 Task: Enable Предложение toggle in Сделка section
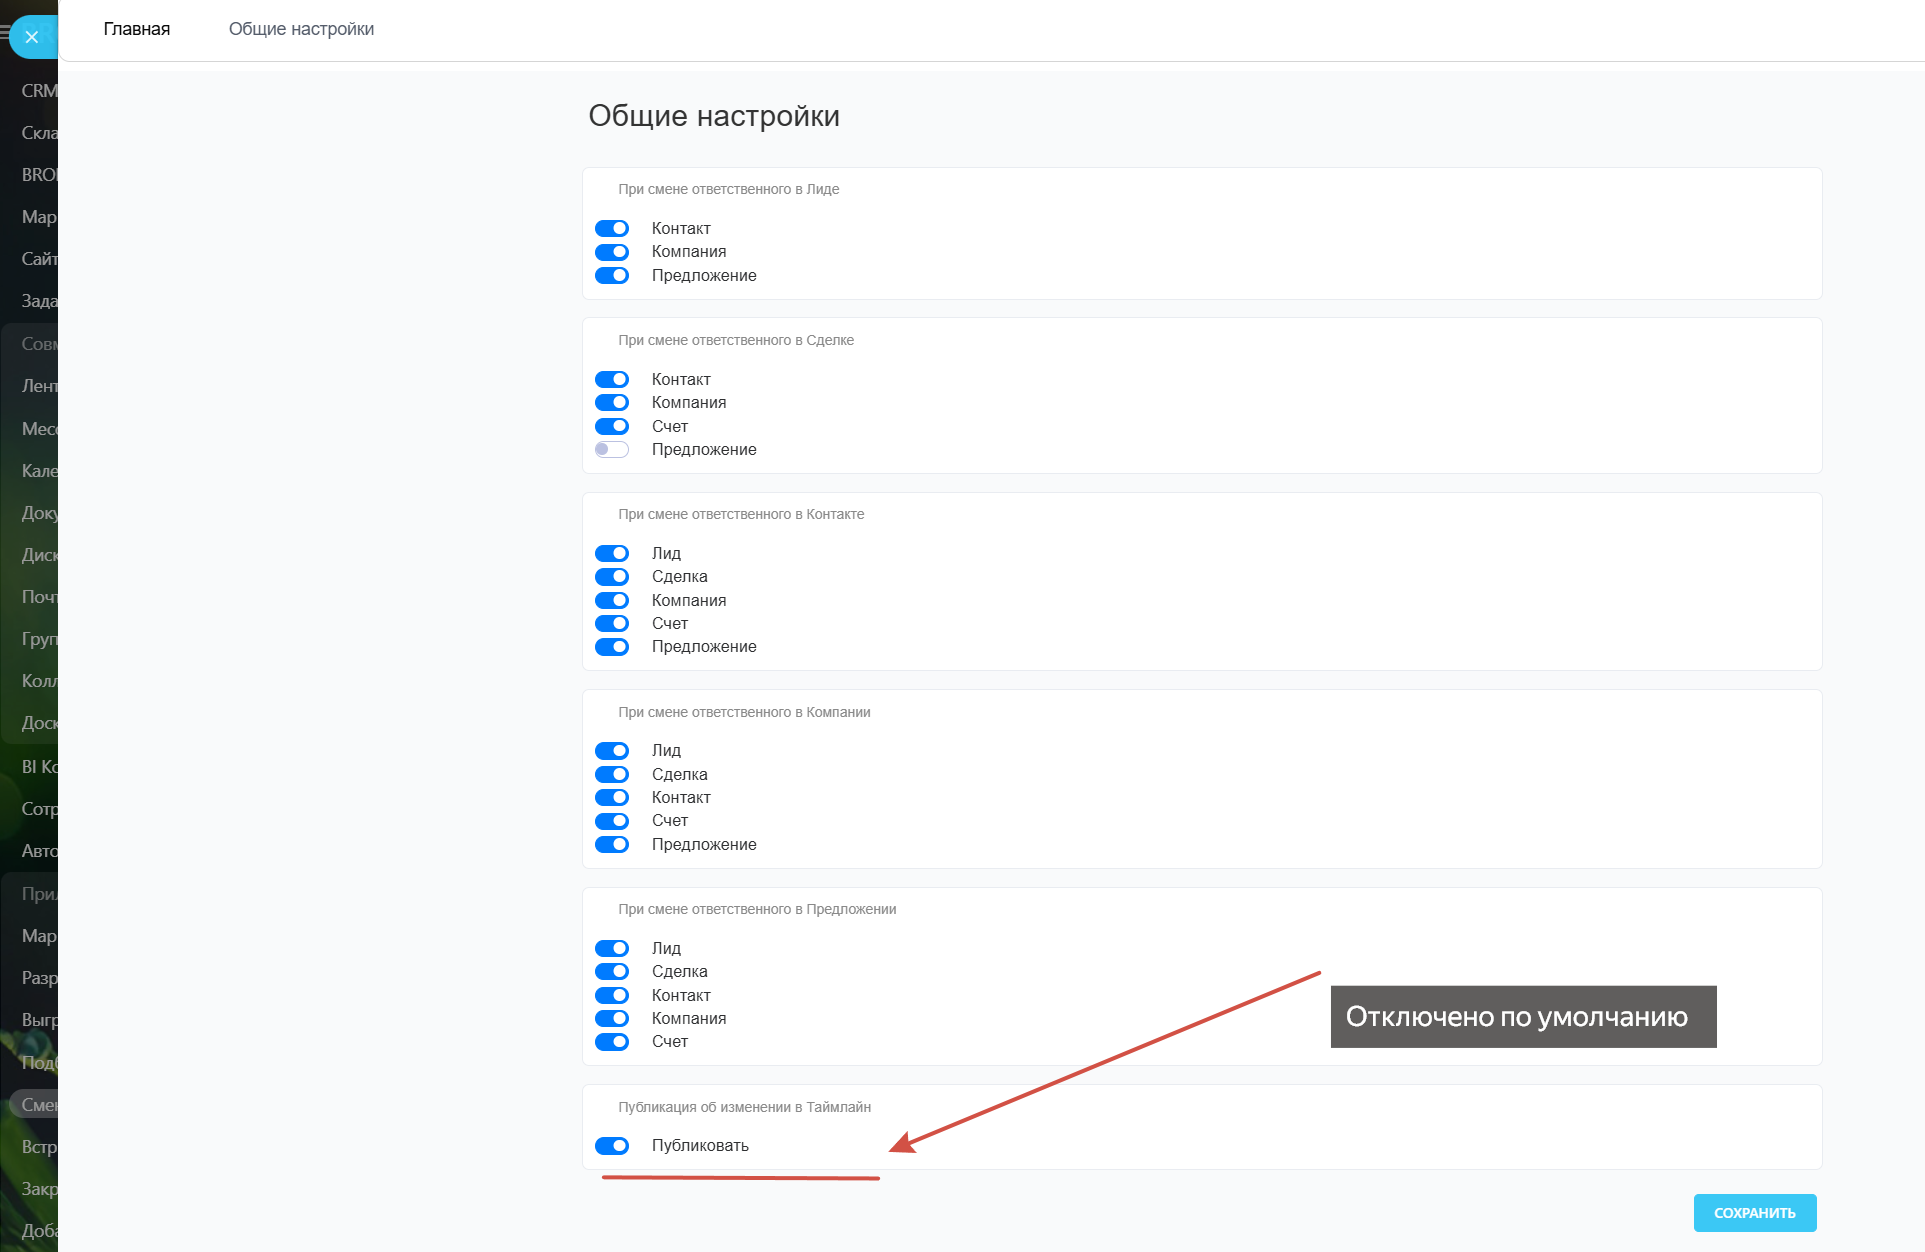coord(612,450)
